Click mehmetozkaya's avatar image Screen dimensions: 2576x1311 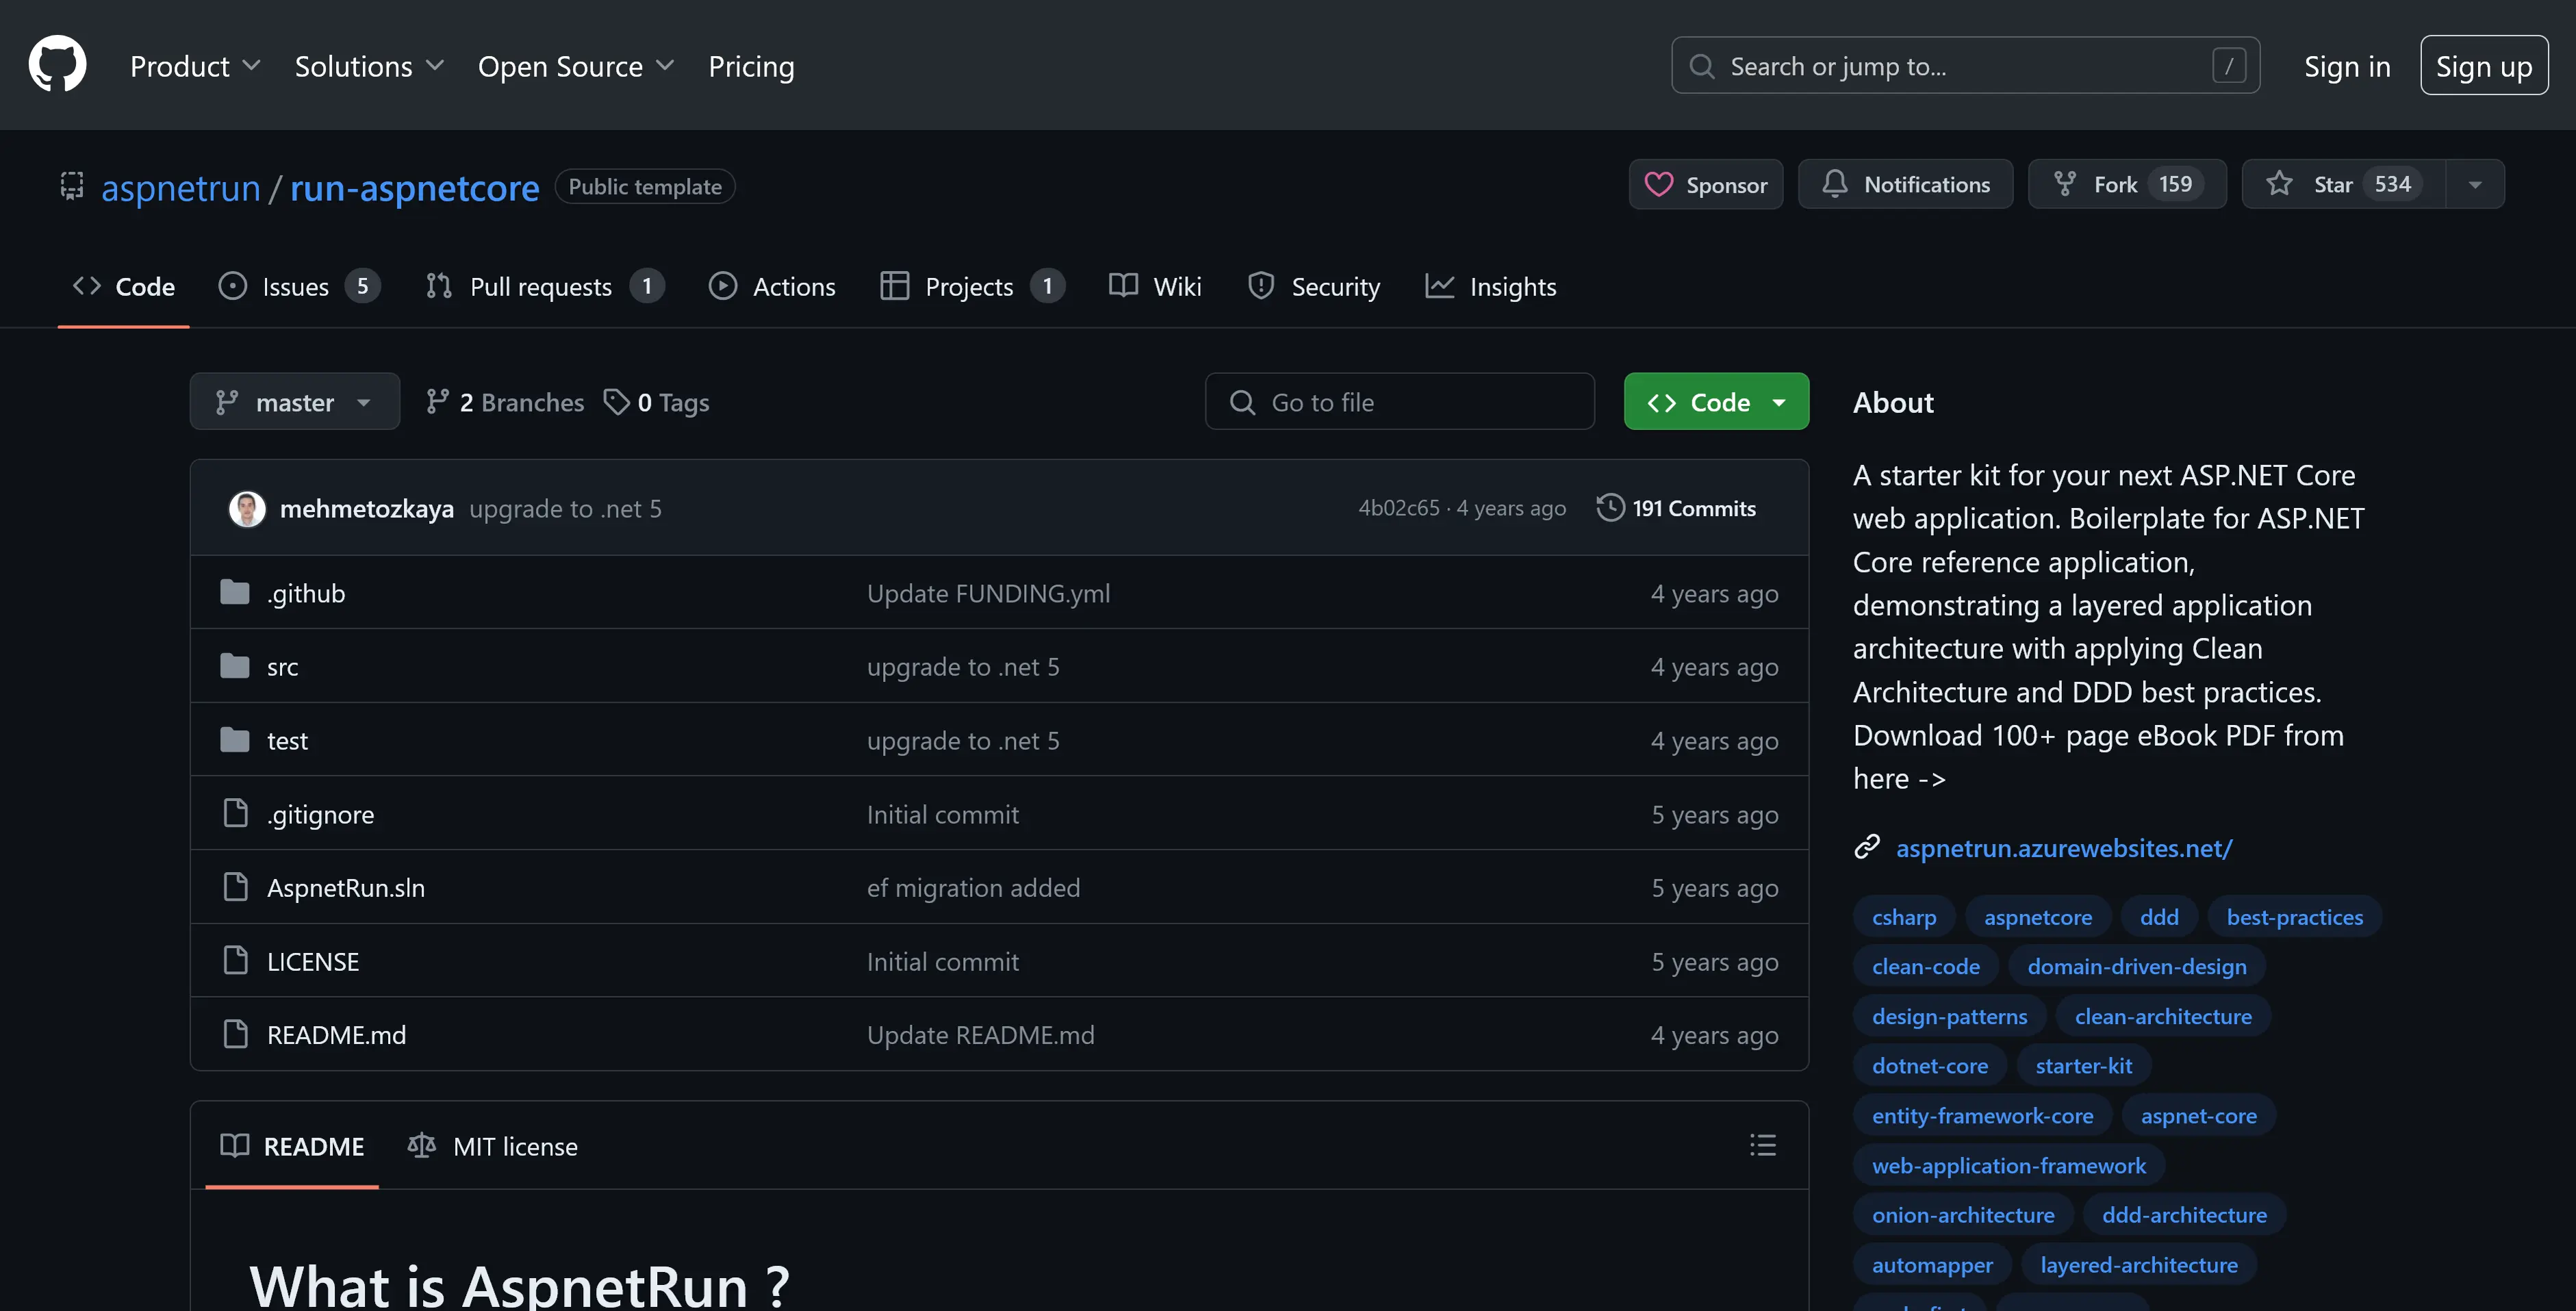pos(247,508)
